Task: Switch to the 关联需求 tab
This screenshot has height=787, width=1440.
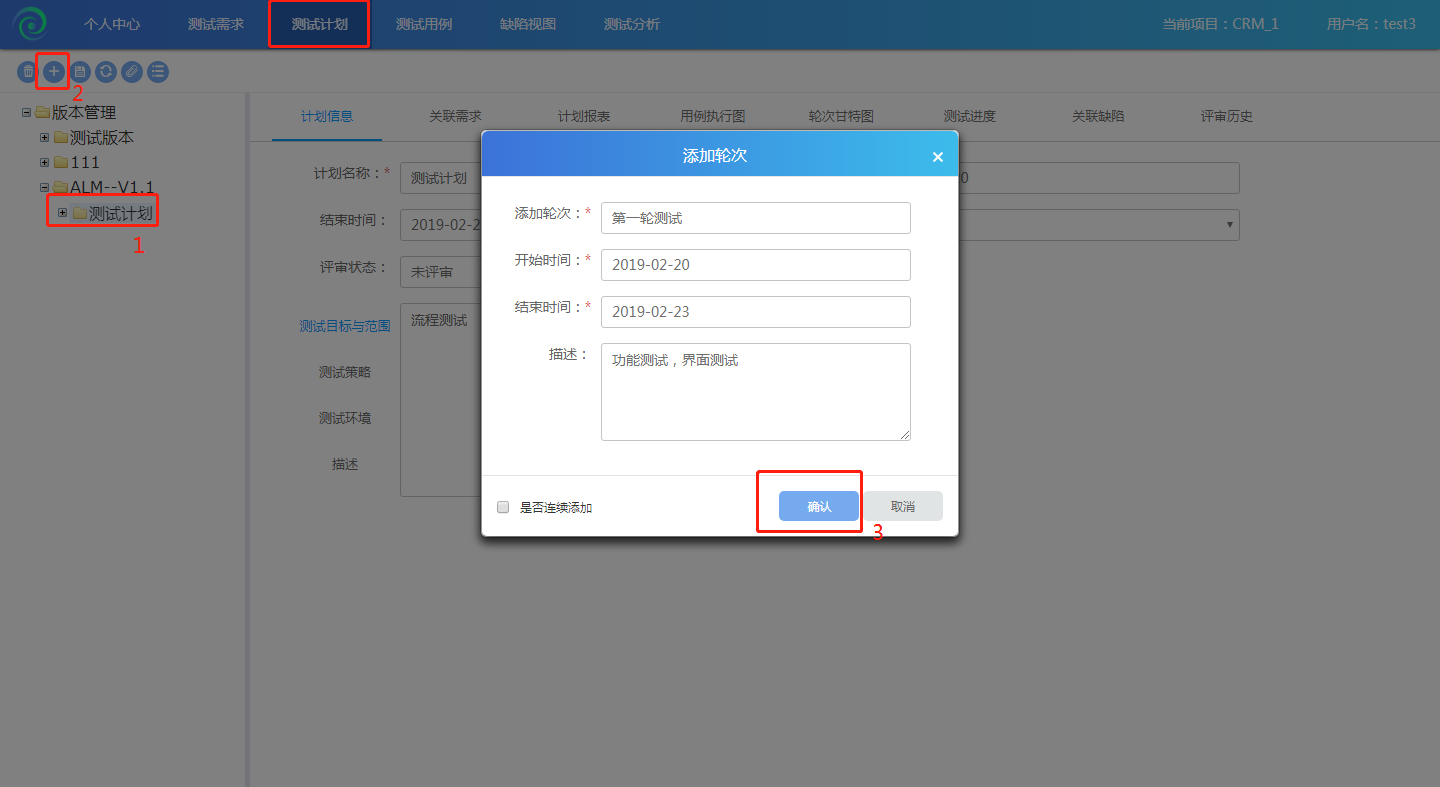Action: click(455, 116)
